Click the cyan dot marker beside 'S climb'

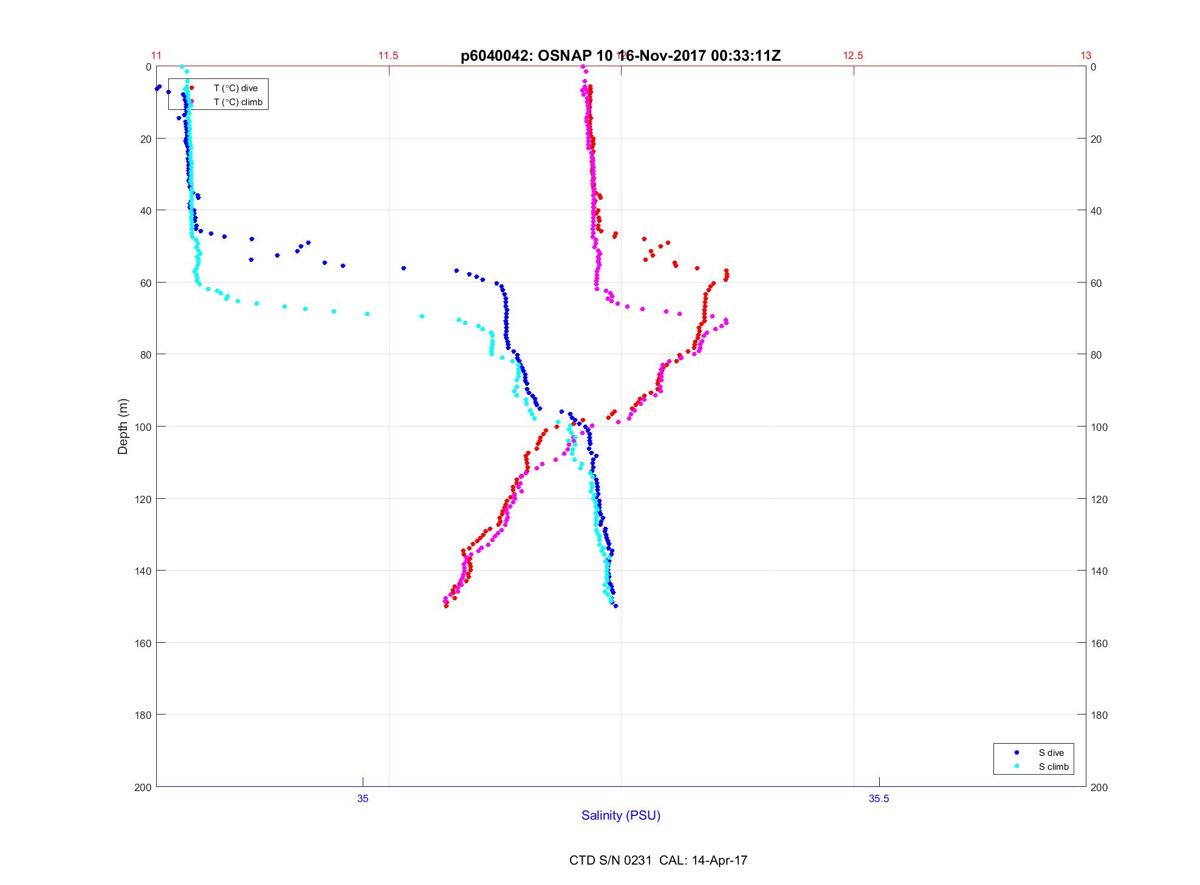(x=1016, y=767)
